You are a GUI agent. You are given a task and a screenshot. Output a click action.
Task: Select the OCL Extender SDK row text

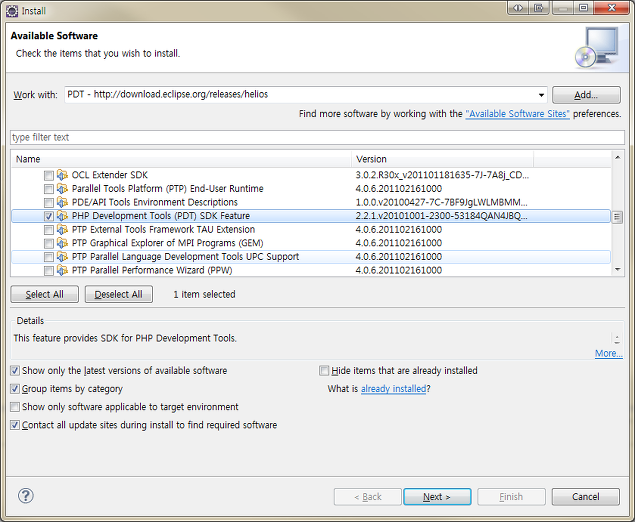110,175
